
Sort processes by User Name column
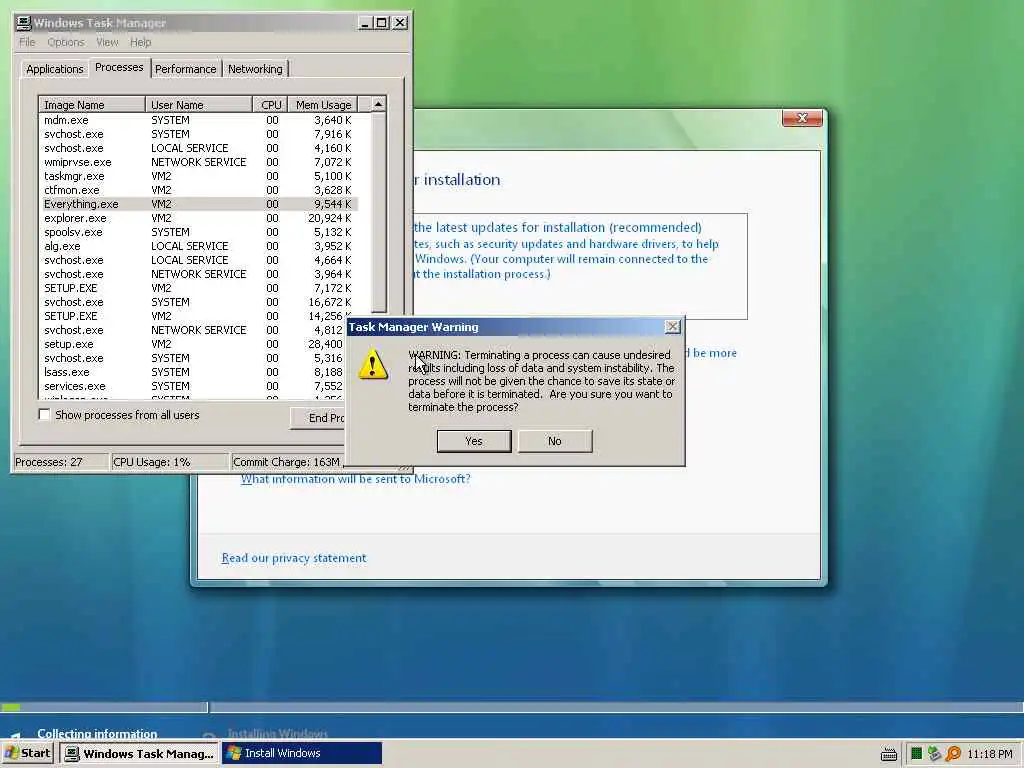(199, 104)
